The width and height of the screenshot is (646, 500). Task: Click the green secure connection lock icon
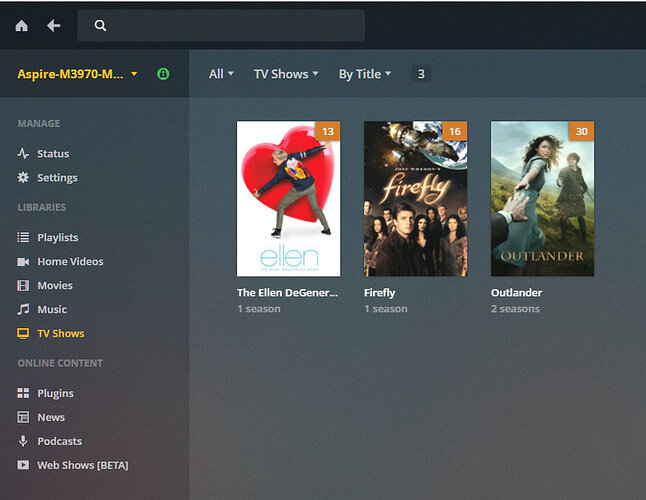[x=163, y=74]
